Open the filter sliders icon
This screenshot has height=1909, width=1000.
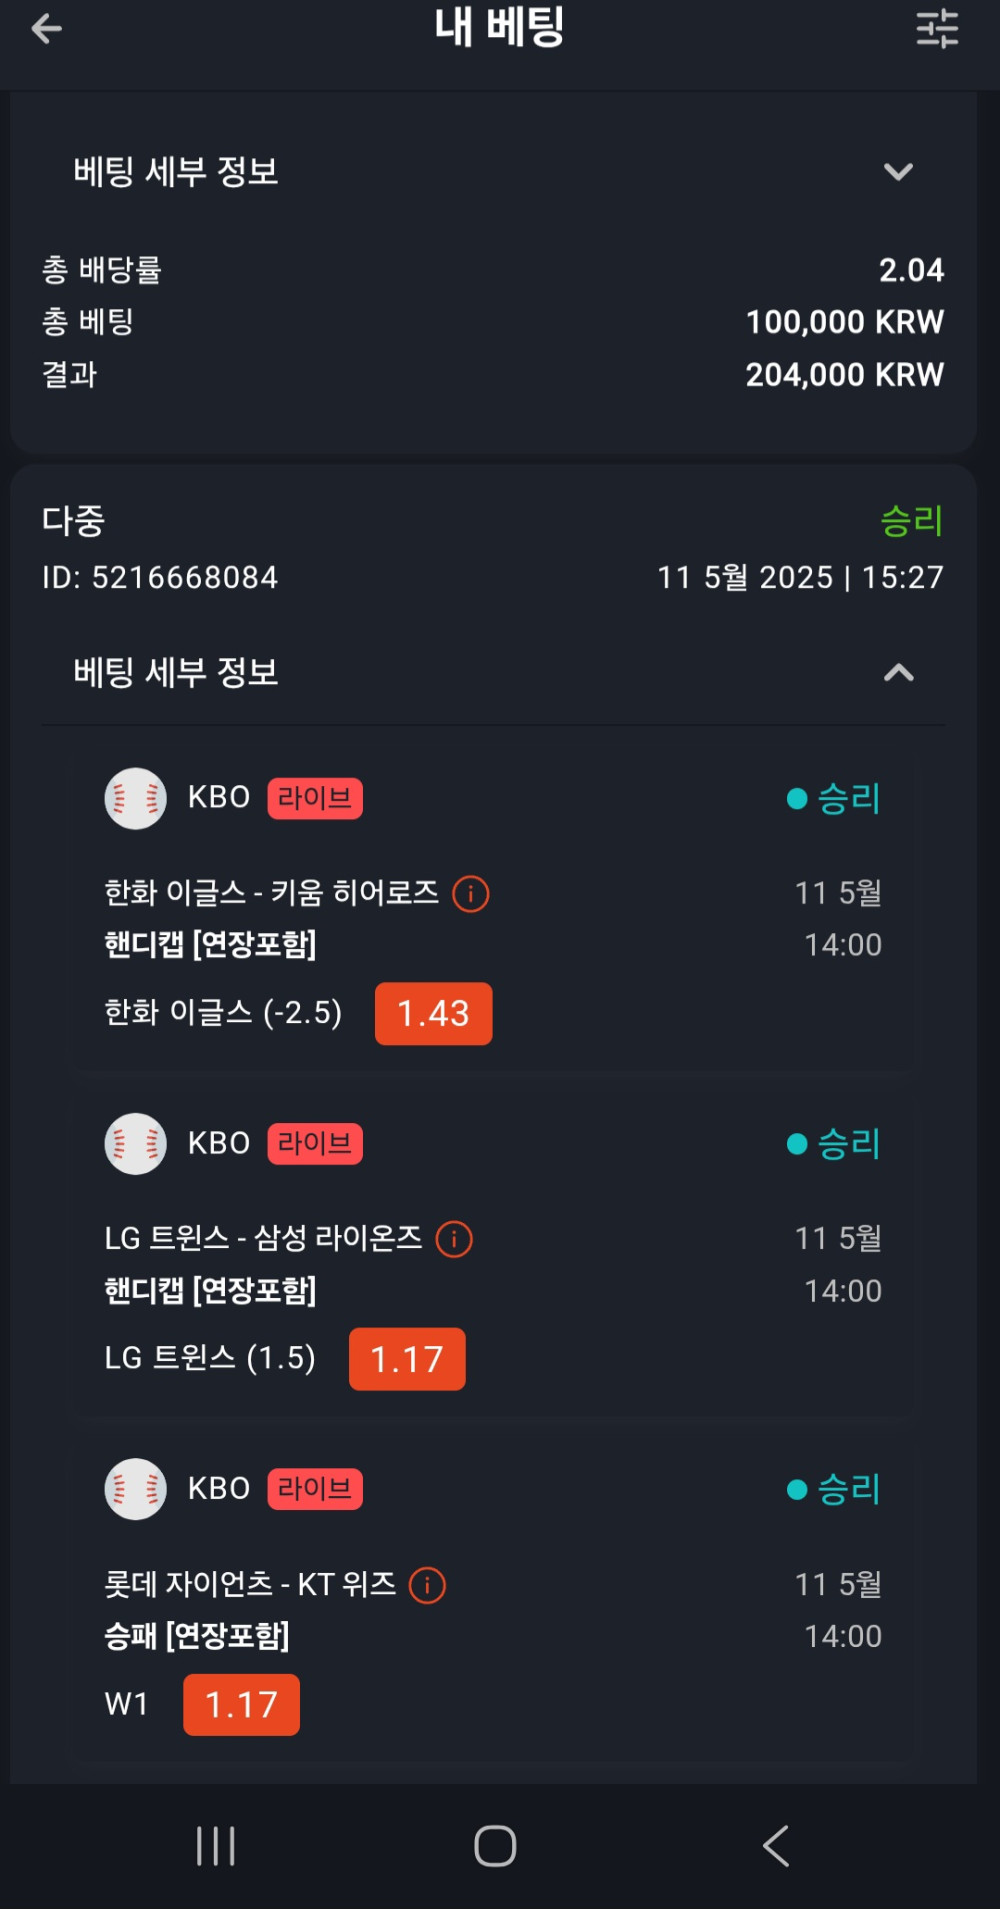tap(937, 29)
